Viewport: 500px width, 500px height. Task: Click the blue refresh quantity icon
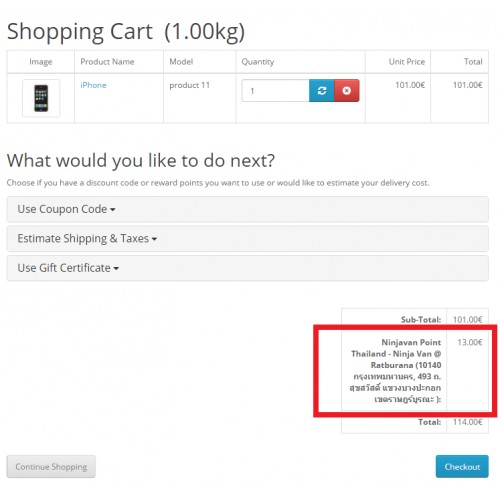(321, 90)
